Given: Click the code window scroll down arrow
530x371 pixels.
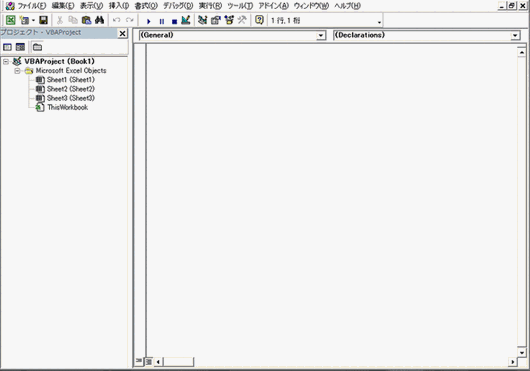Looking at the screenshot, I should click(522, 352).
